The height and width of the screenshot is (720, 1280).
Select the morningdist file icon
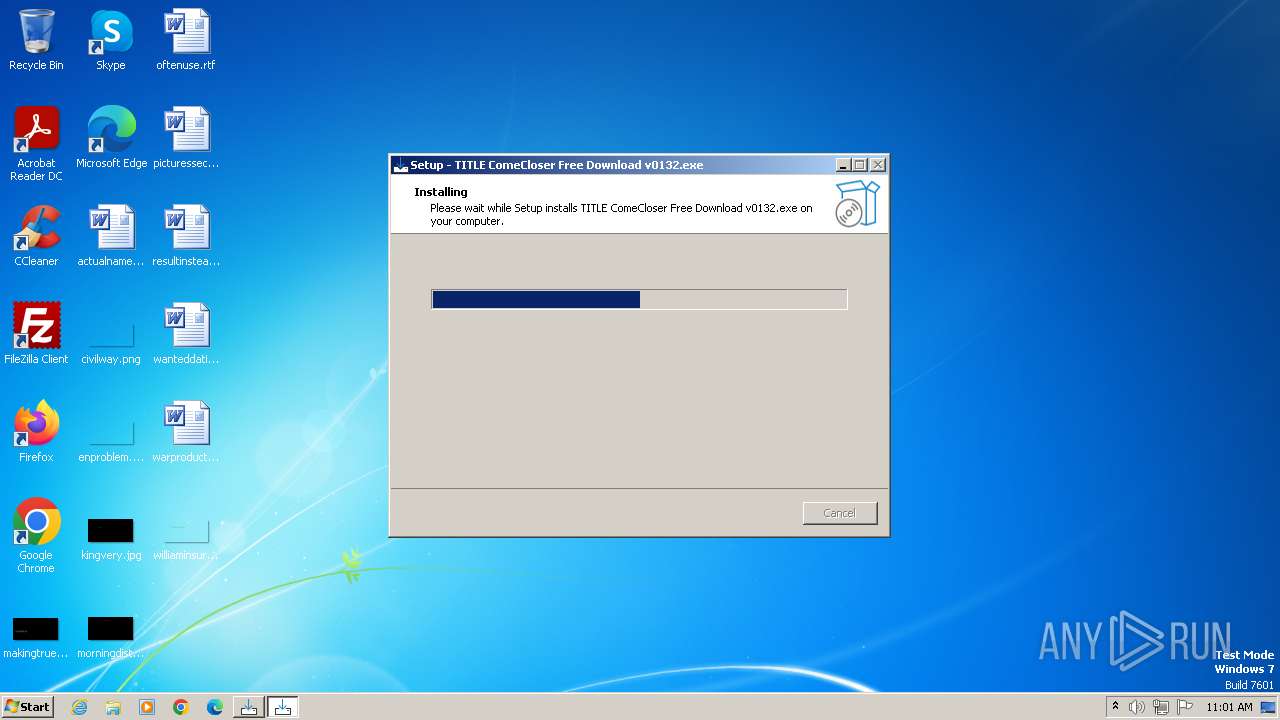[x=111, y=636]
